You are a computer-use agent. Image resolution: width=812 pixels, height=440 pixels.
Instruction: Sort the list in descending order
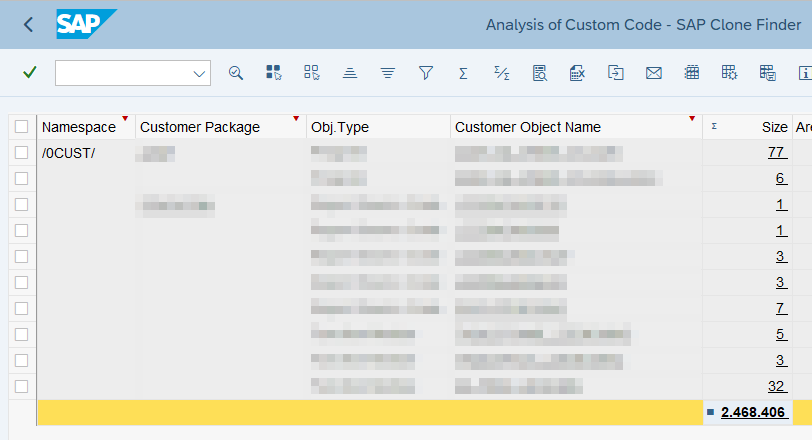click(387, 72)
